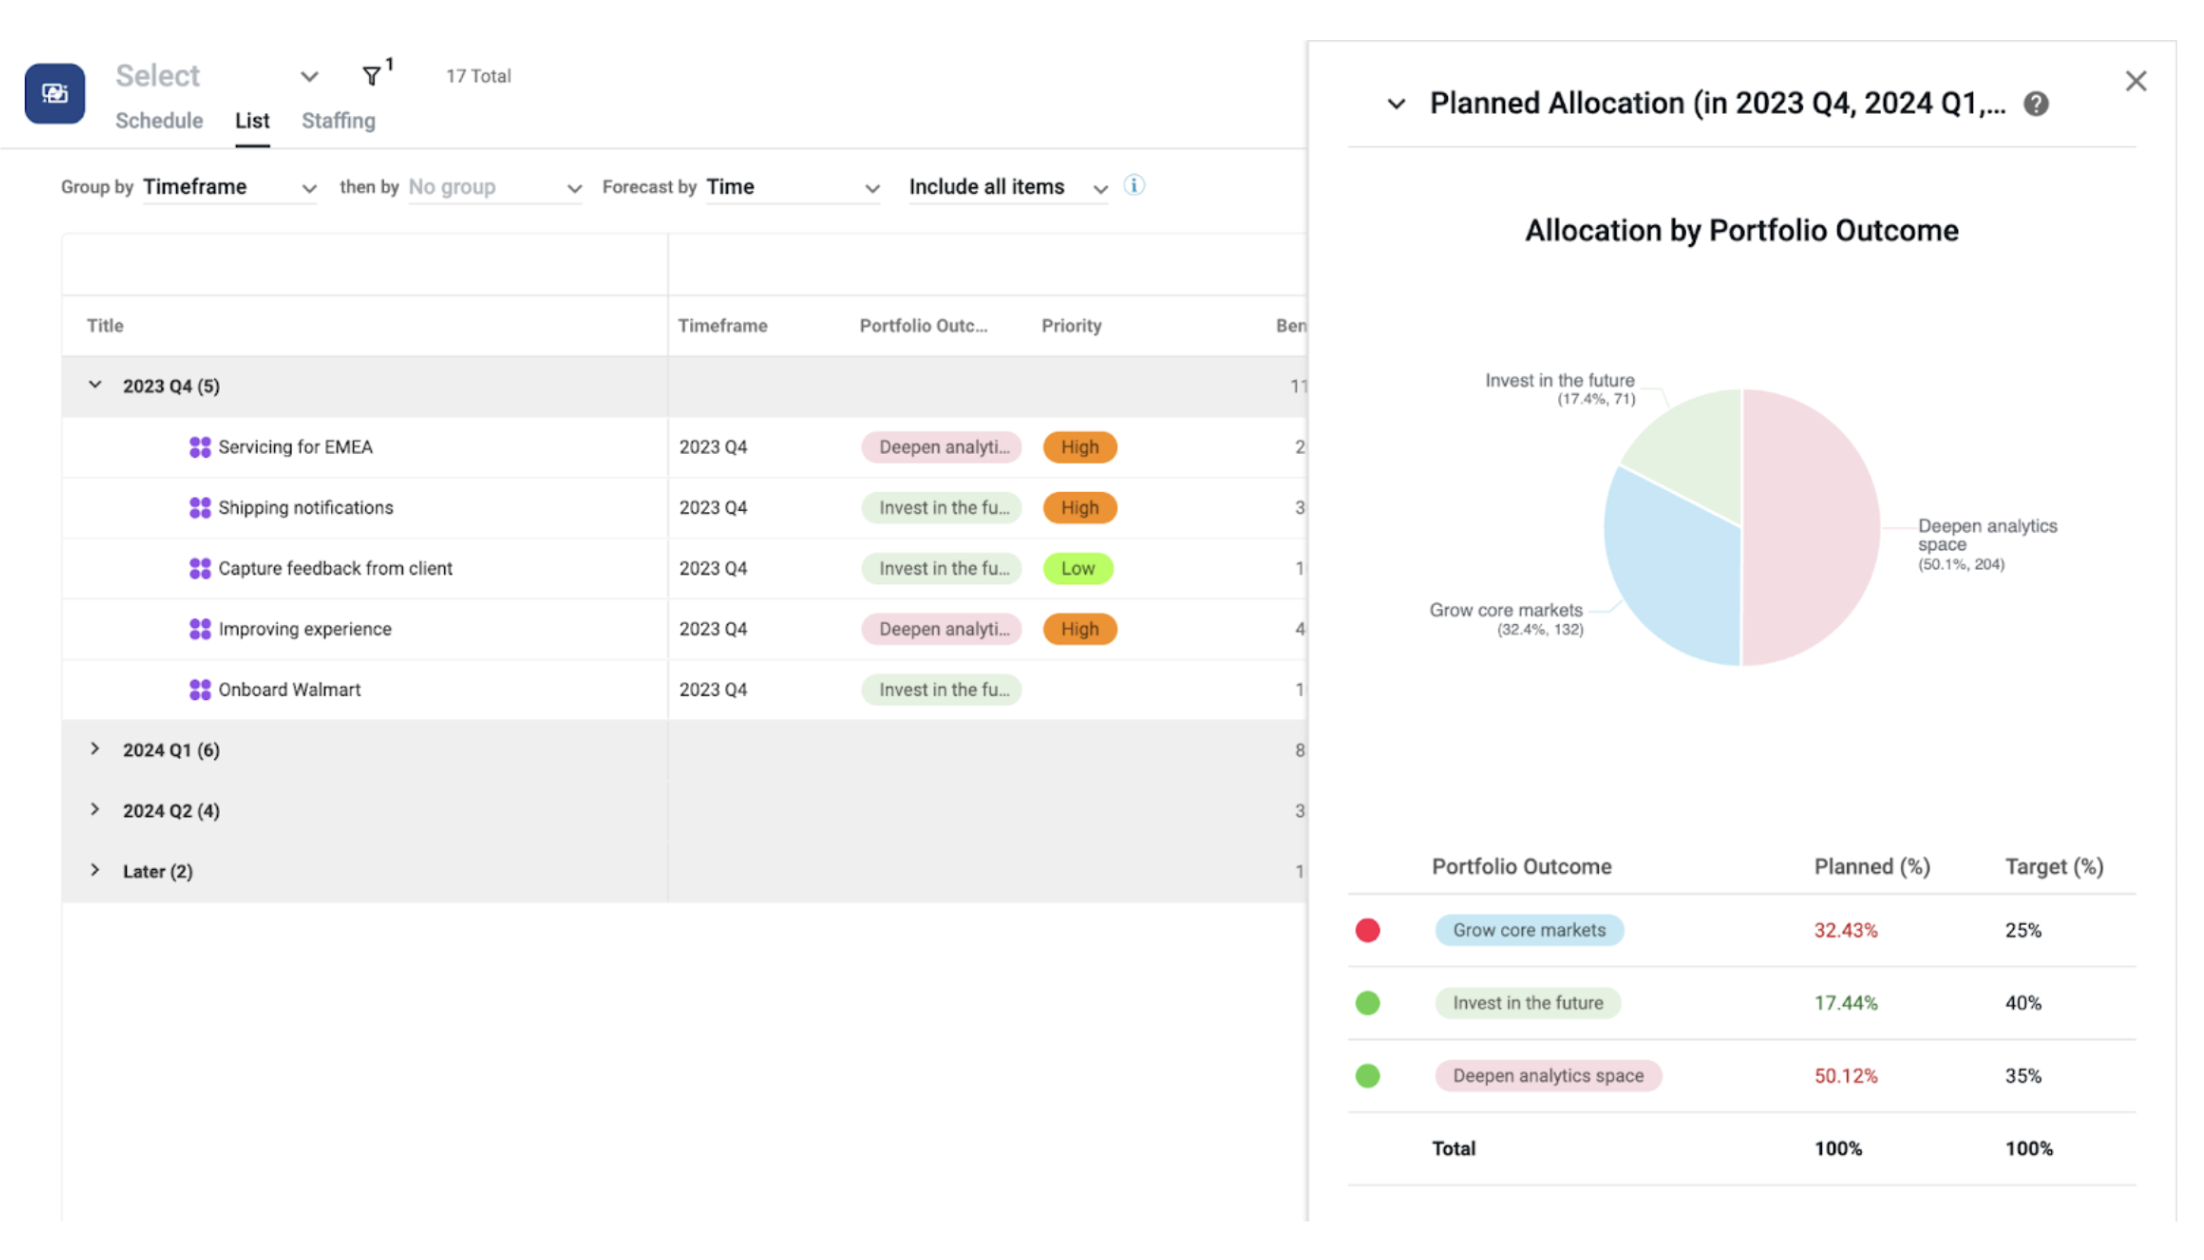Expand the 2024 Q1 group row
The height and width of the screenshot is (1260, 2204).
coord(97,748)
